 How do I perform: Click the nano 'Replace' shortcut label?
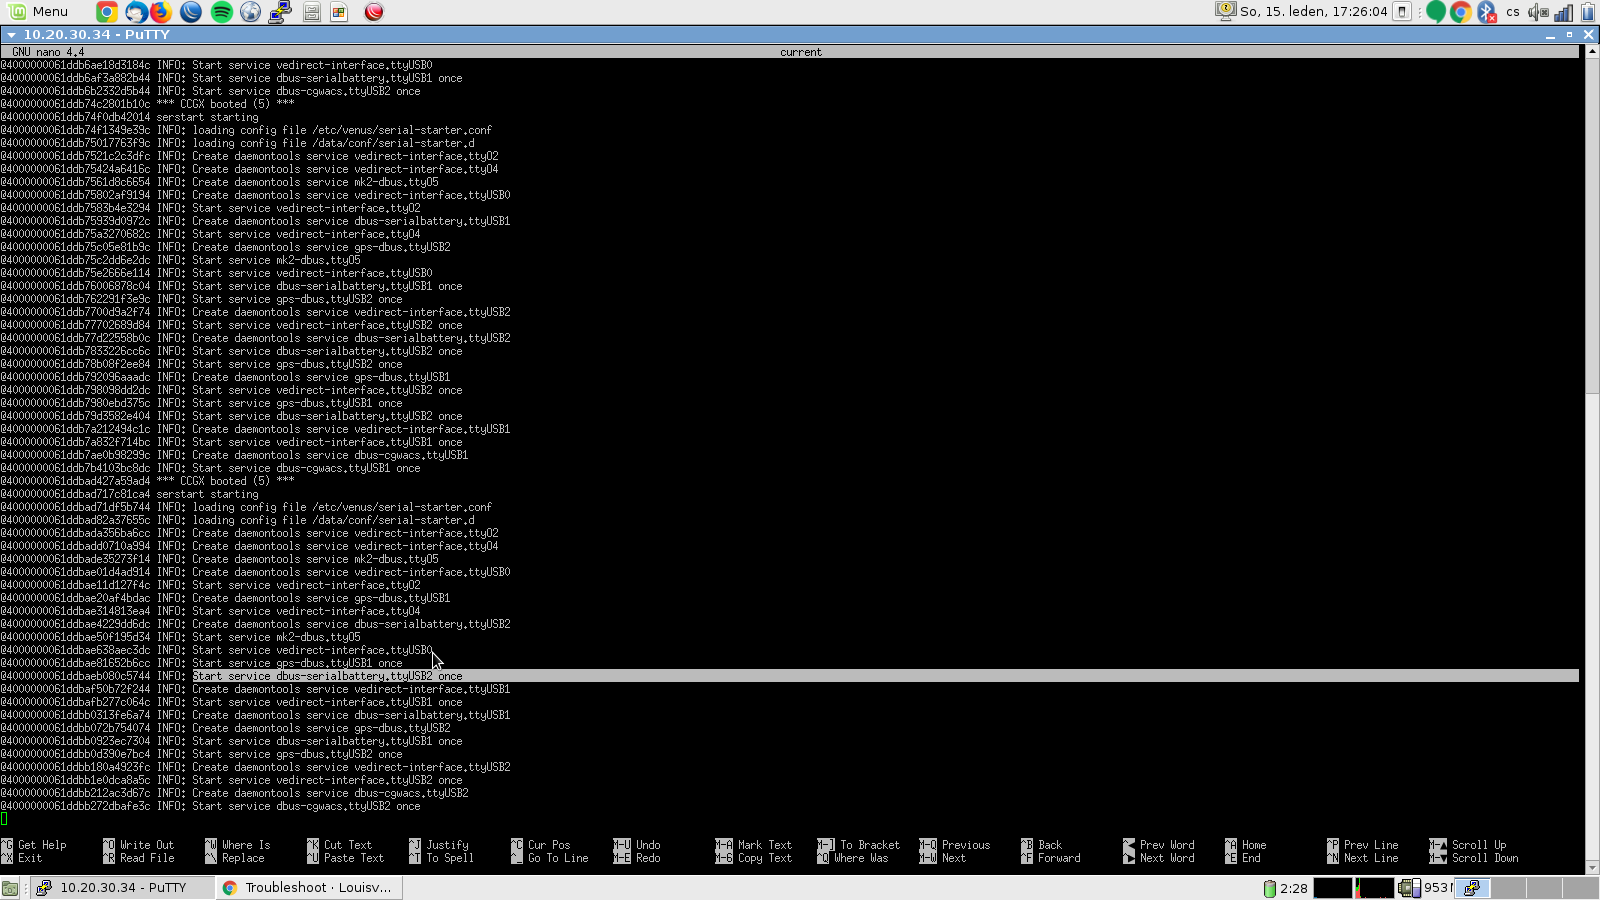tap(243, 858)
